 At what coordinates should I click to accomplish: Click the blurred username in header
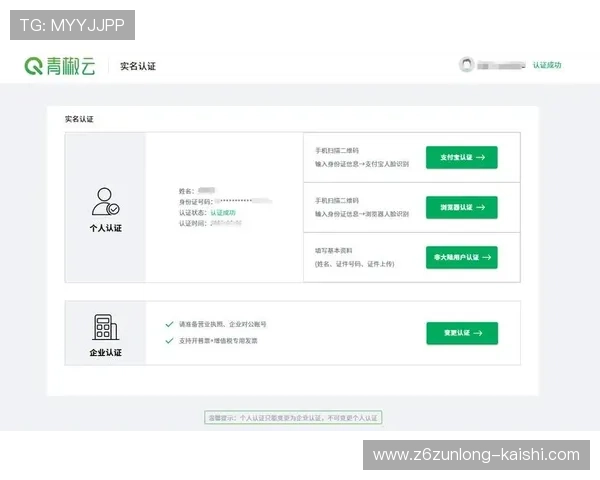[x=502, y=66]
